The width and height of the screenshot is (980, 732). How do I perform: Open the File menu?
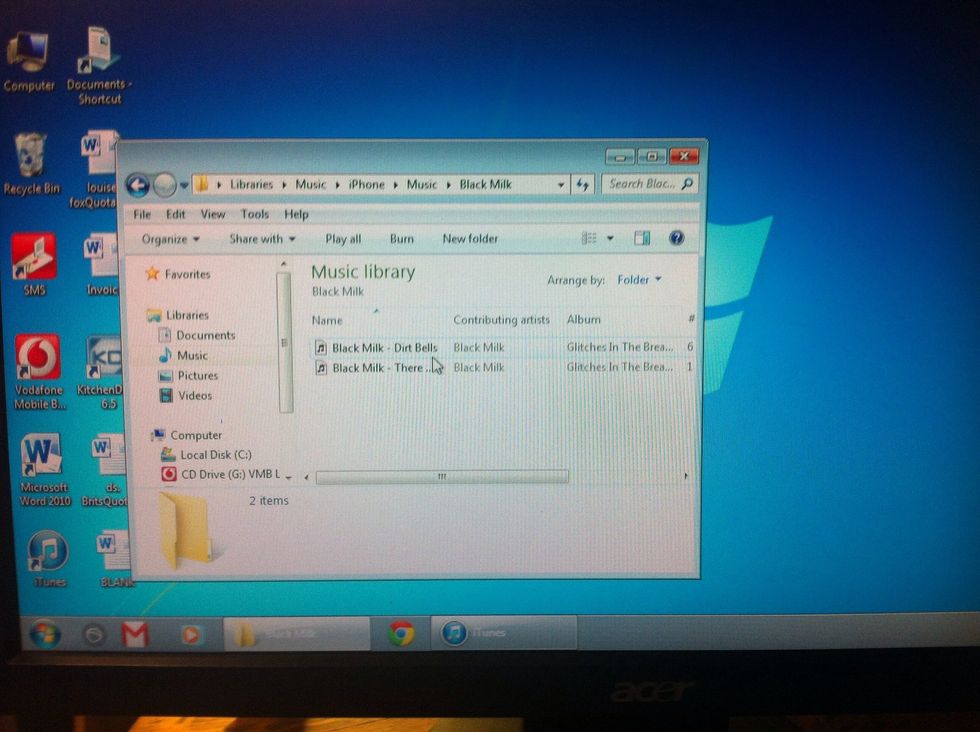pos(142,214)
